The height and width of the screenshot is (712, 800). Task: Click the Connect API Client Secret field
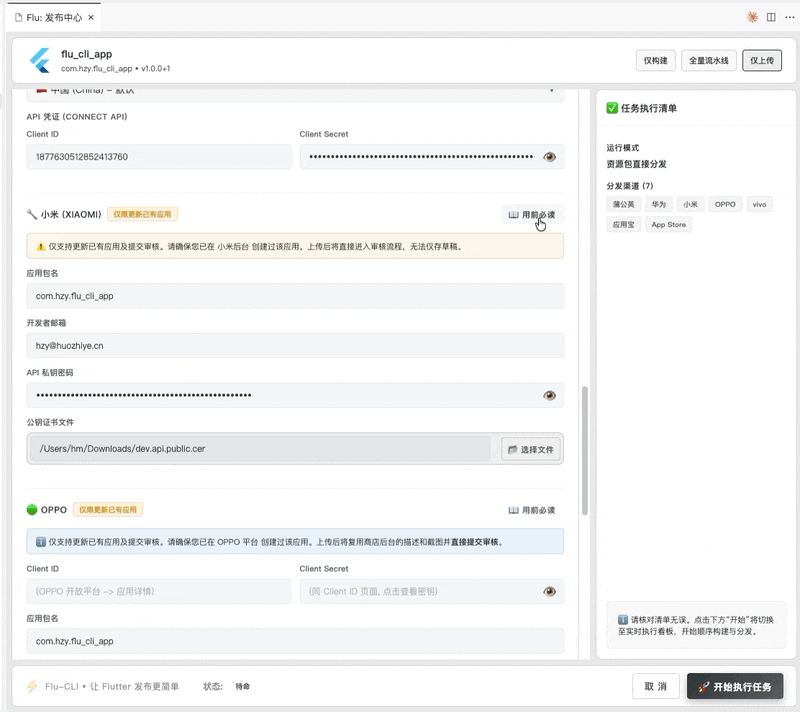click(x=432, y=157)
